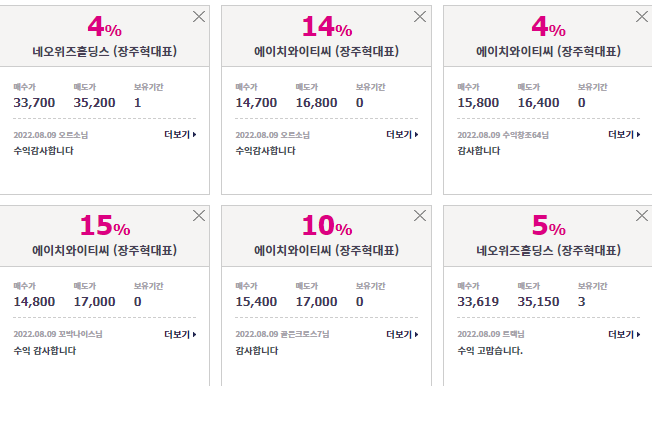Click the 33,619 purchase price value
Screen dimensions: 654x427
click(x=478, y=302)
